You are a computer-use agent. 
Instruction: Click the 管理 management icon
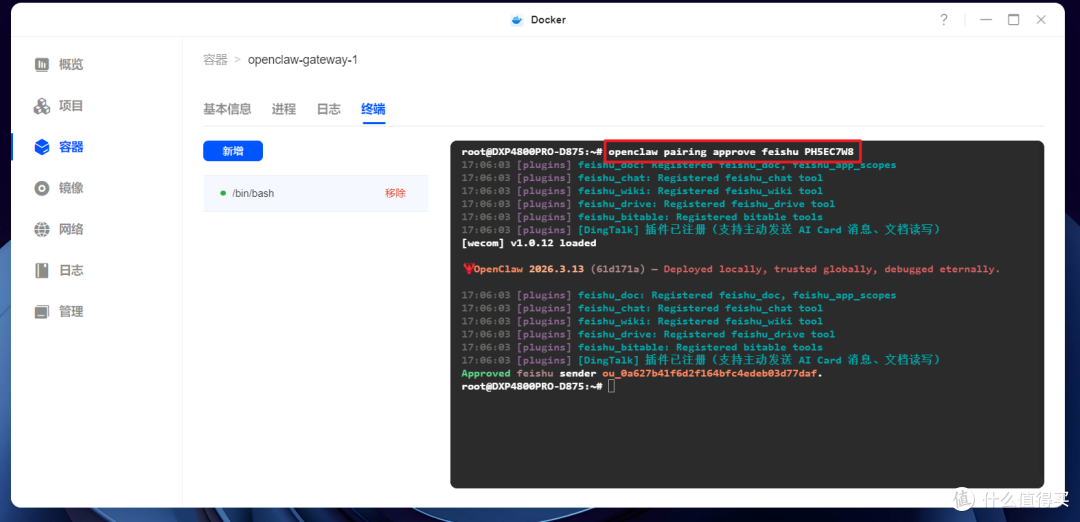pyautogui.click(x=42, y=312)
